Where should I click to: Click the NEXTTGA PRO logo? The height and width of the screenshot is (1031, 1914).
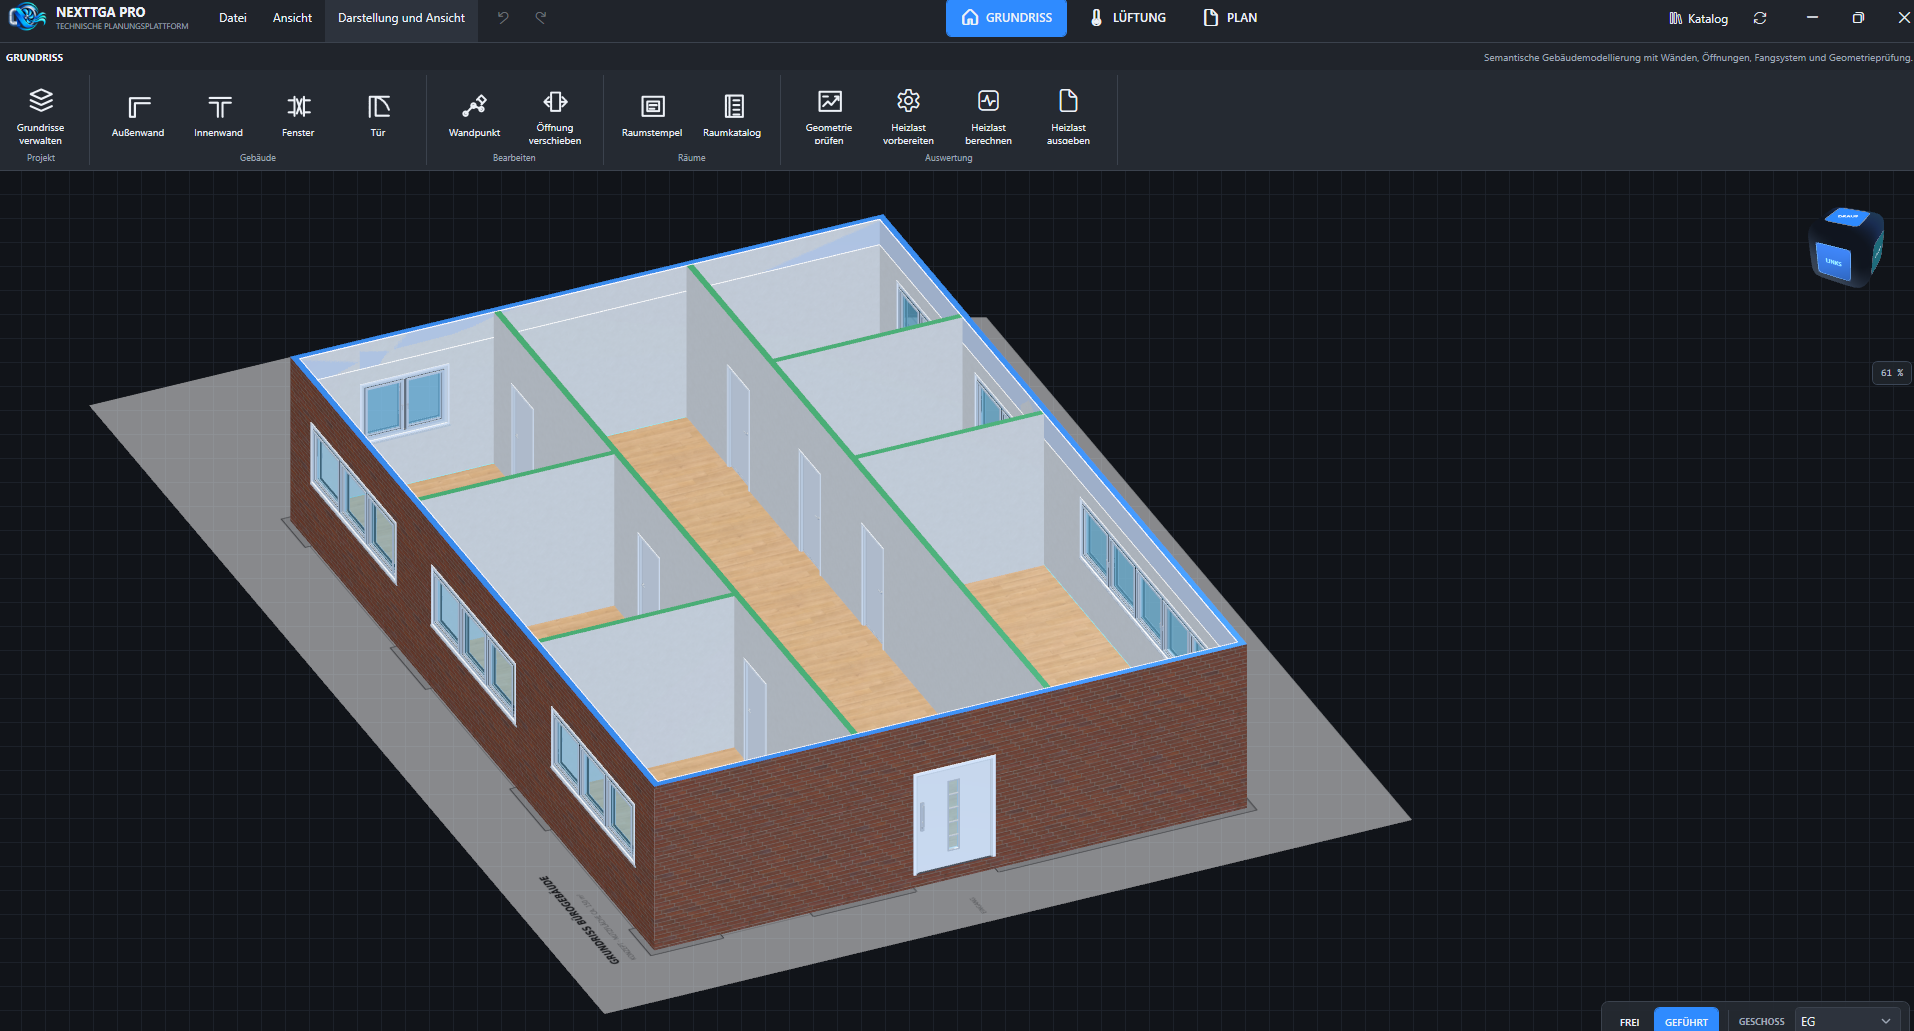(x=28, y=17)
